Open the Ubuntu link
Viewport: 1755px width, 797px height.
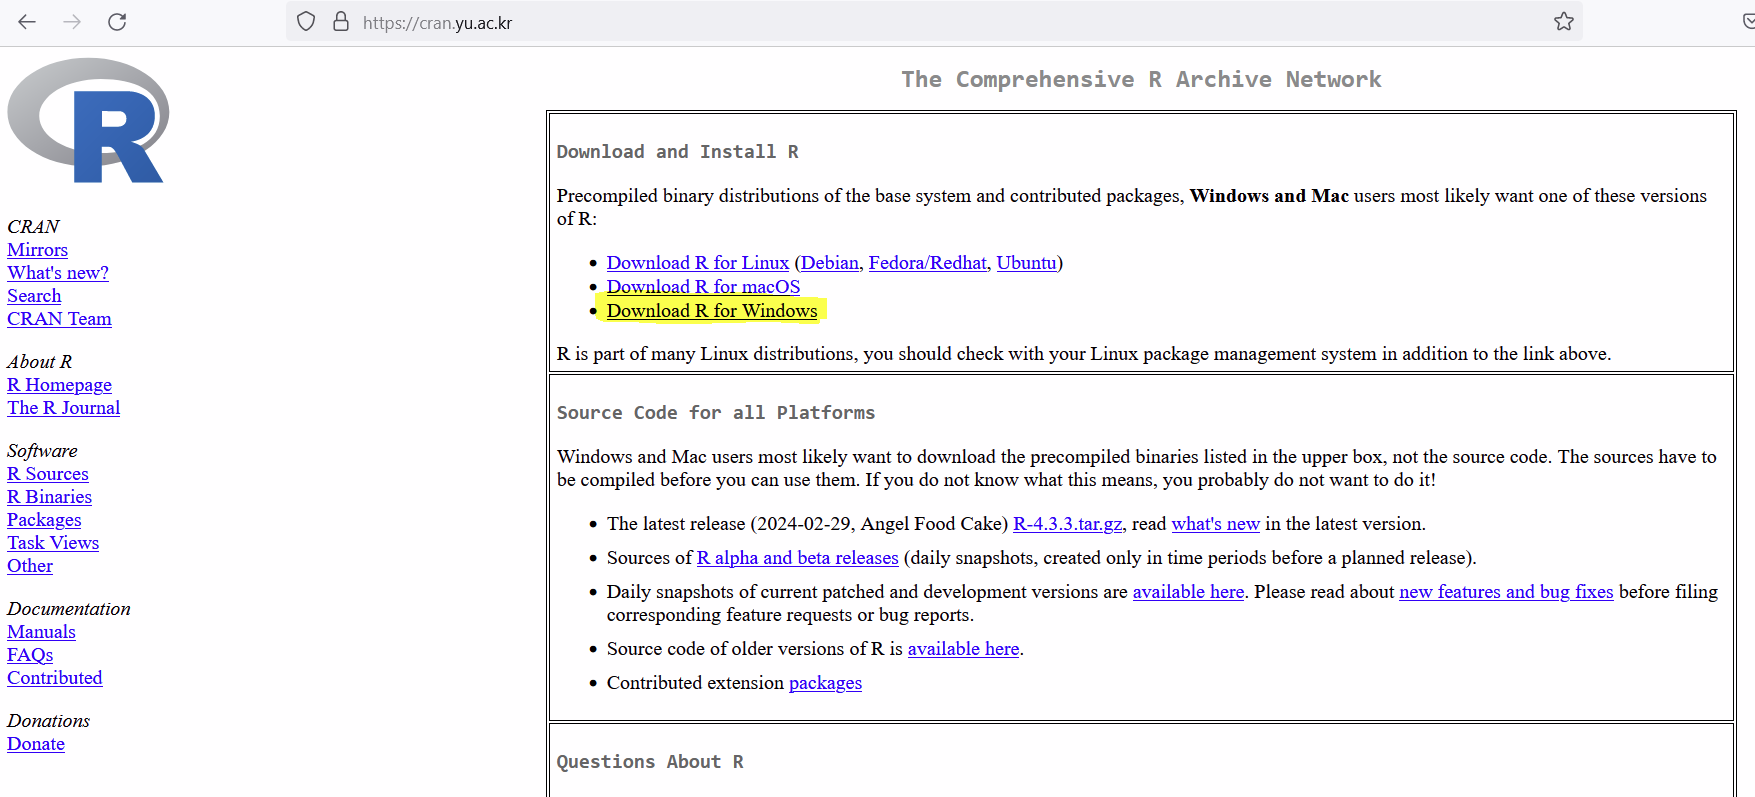[1027, 263]
